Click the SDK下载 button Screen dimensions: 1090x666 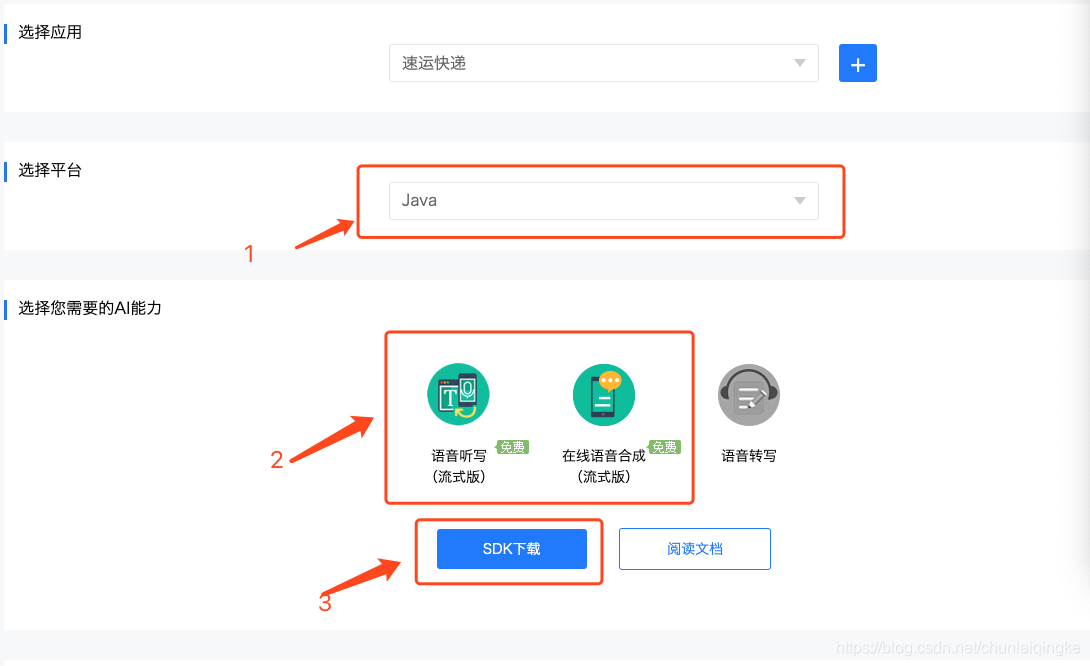coord(511,548)
